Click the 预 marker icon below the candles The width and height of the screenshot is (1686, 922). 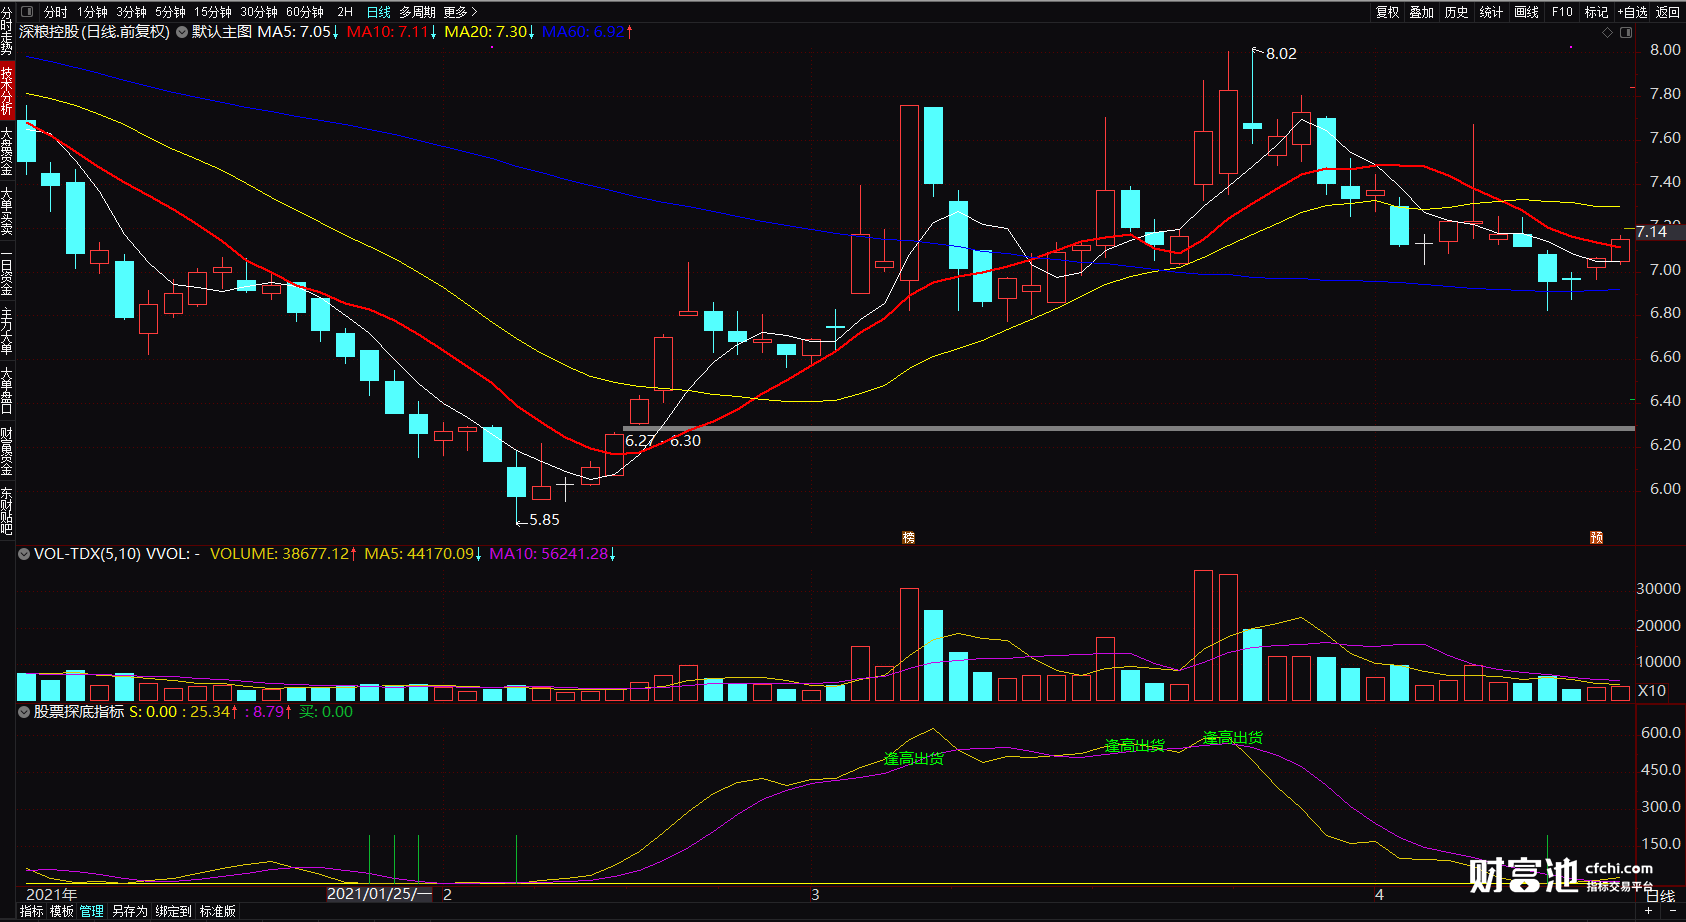click(1597, 538)
